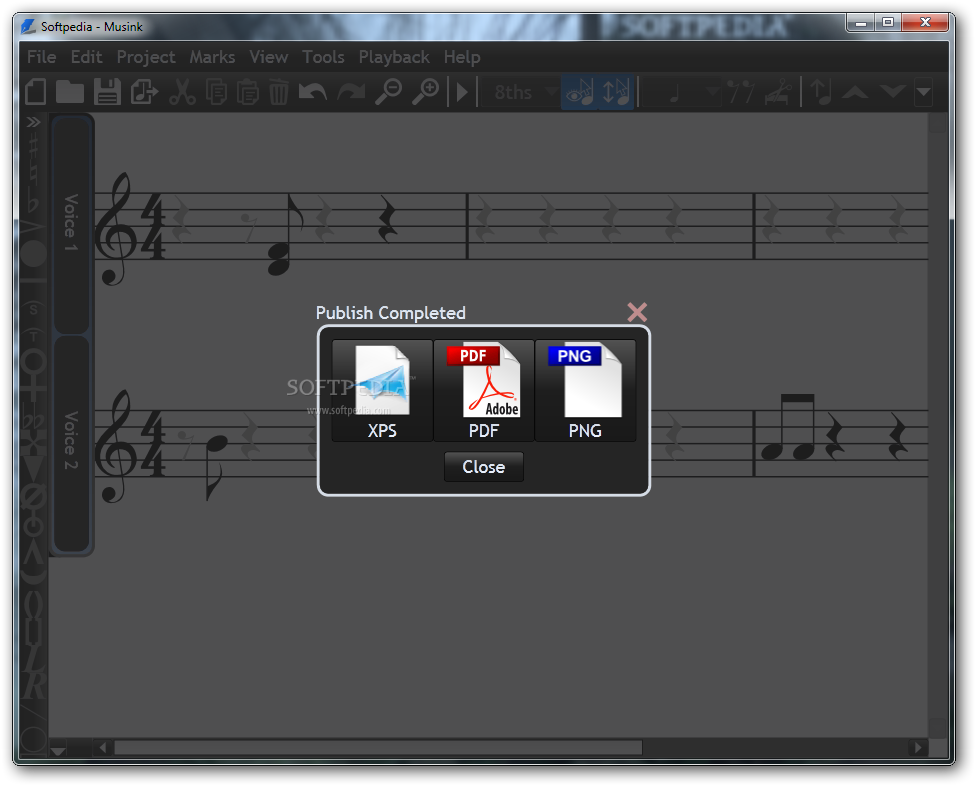Open the published PDF file

(x=484, y=391)
